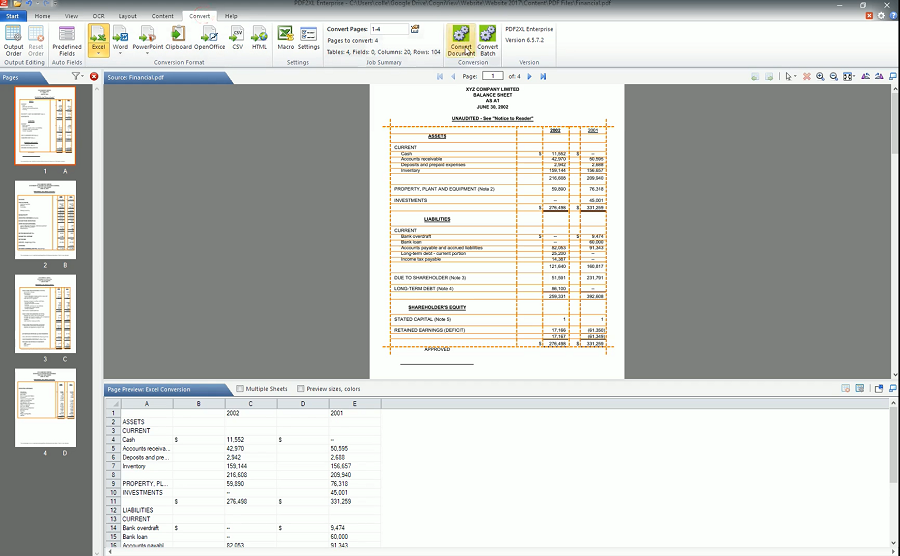Image resolution: width=900 pixels, height=556 pixels.
Task: Select PowerPoint as conversion format
Action: 148,37
